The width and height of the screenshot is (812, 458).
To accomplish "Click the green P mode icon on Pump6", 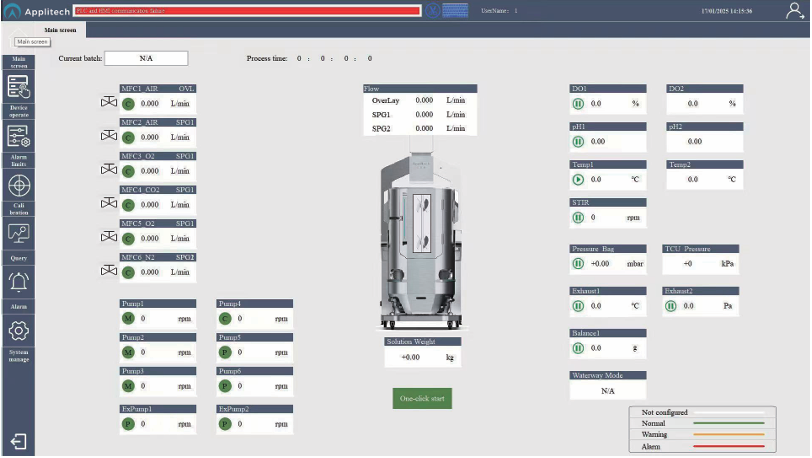I will click(225, 387).
